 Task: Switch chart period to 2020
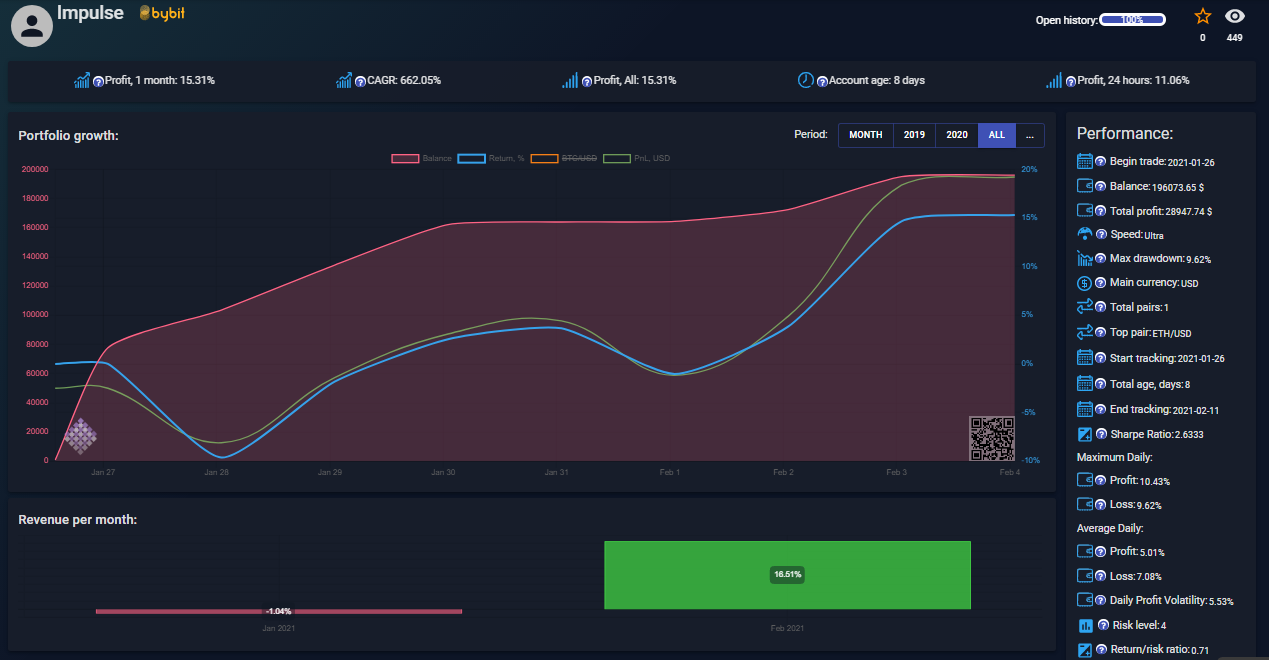click(x=956, y=135)
